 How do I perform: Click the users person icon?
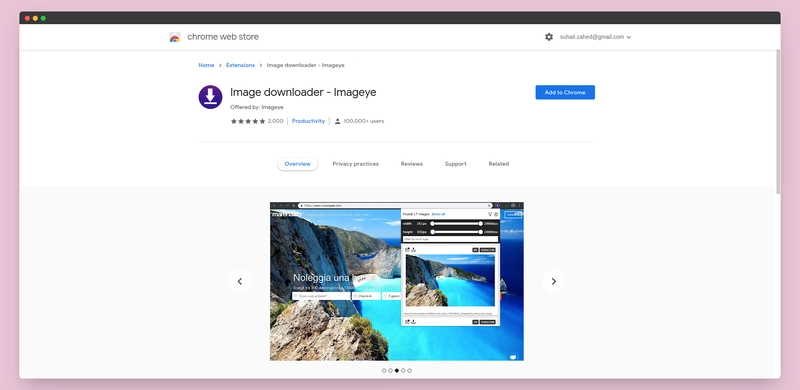click(x=337, y=121)
